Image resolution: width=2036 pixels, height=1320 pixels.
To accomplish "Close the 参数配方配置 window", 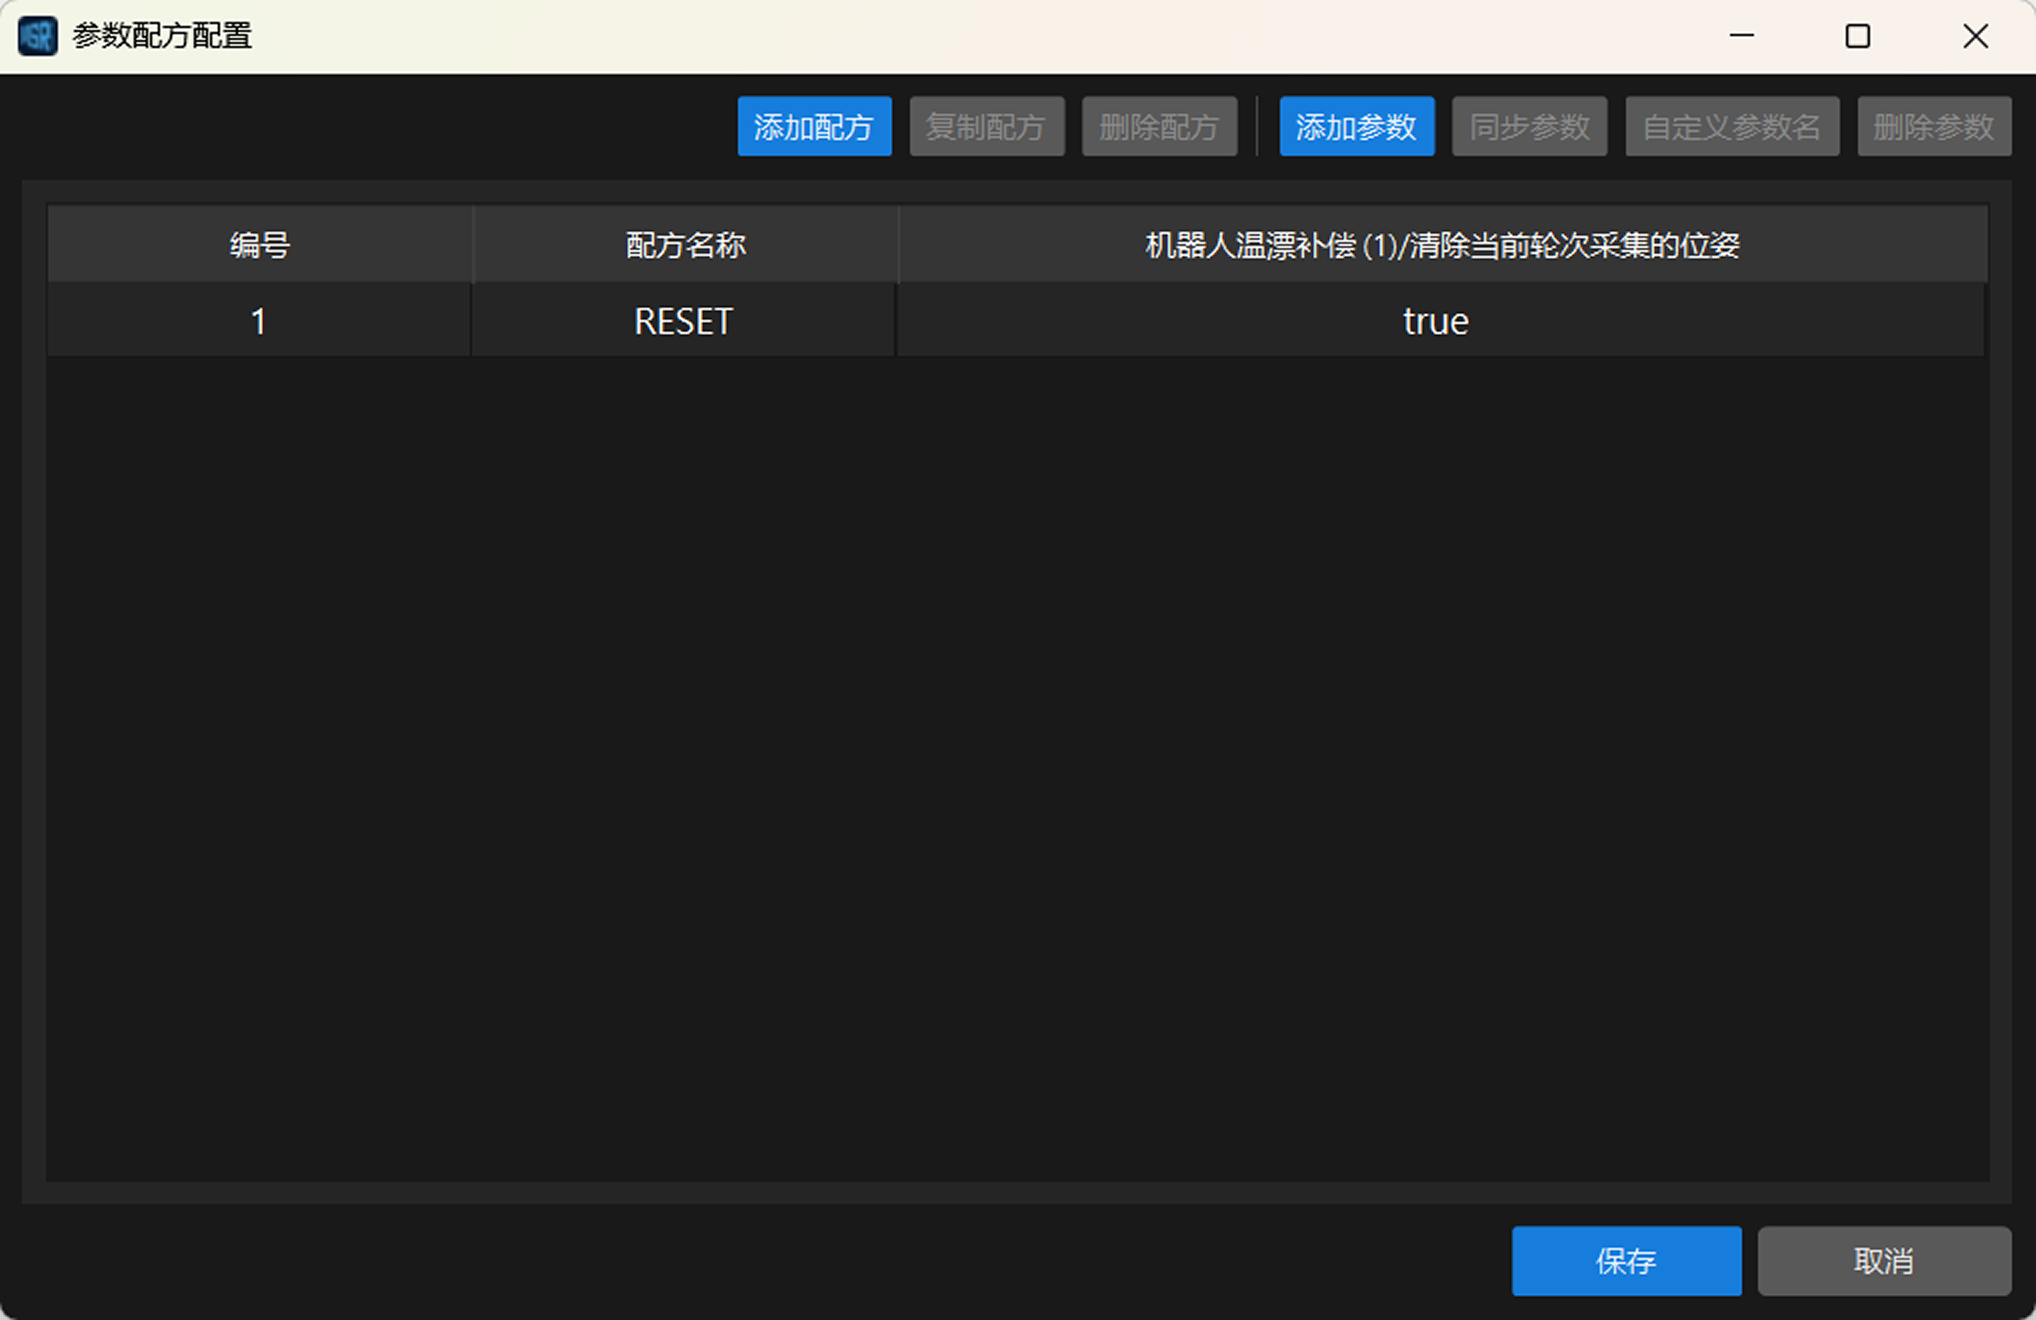I will [x=1975, y=36].
